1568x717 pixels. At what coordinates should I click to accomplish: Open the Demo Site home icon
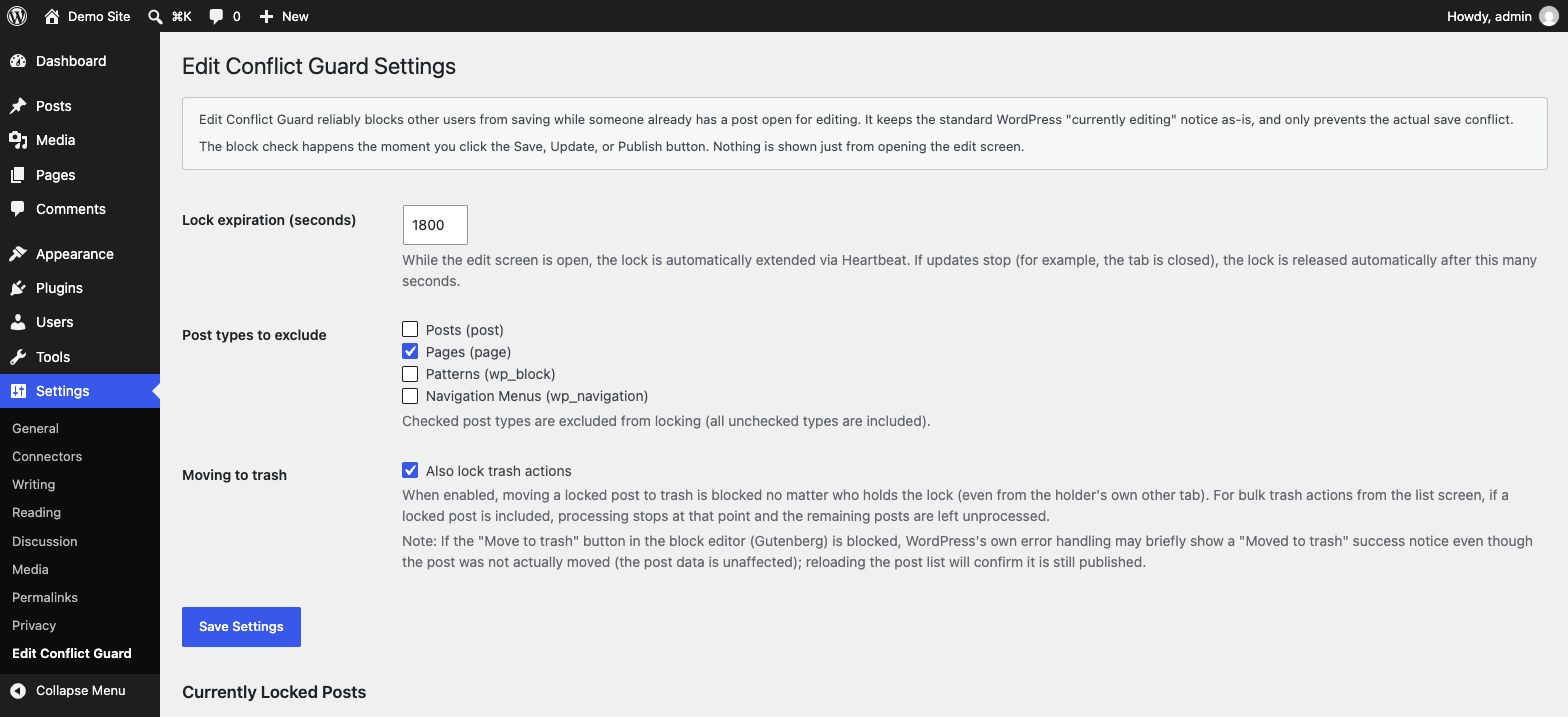[x=52, y=16]
